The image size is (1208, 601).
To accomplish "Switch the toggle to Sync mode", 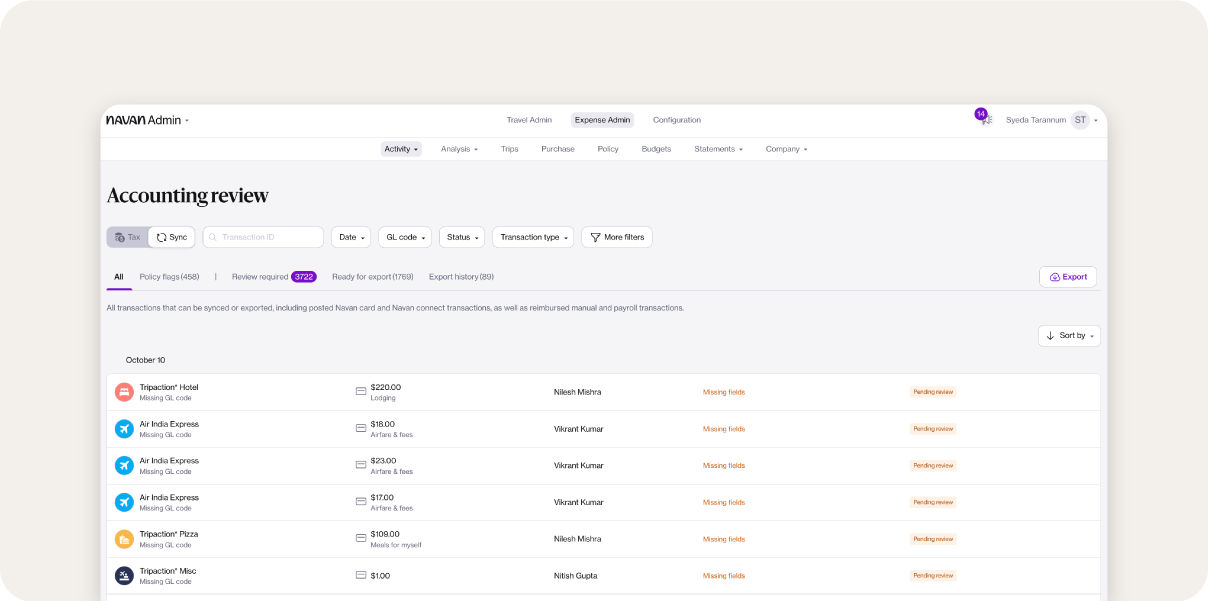I will point(172,237).
